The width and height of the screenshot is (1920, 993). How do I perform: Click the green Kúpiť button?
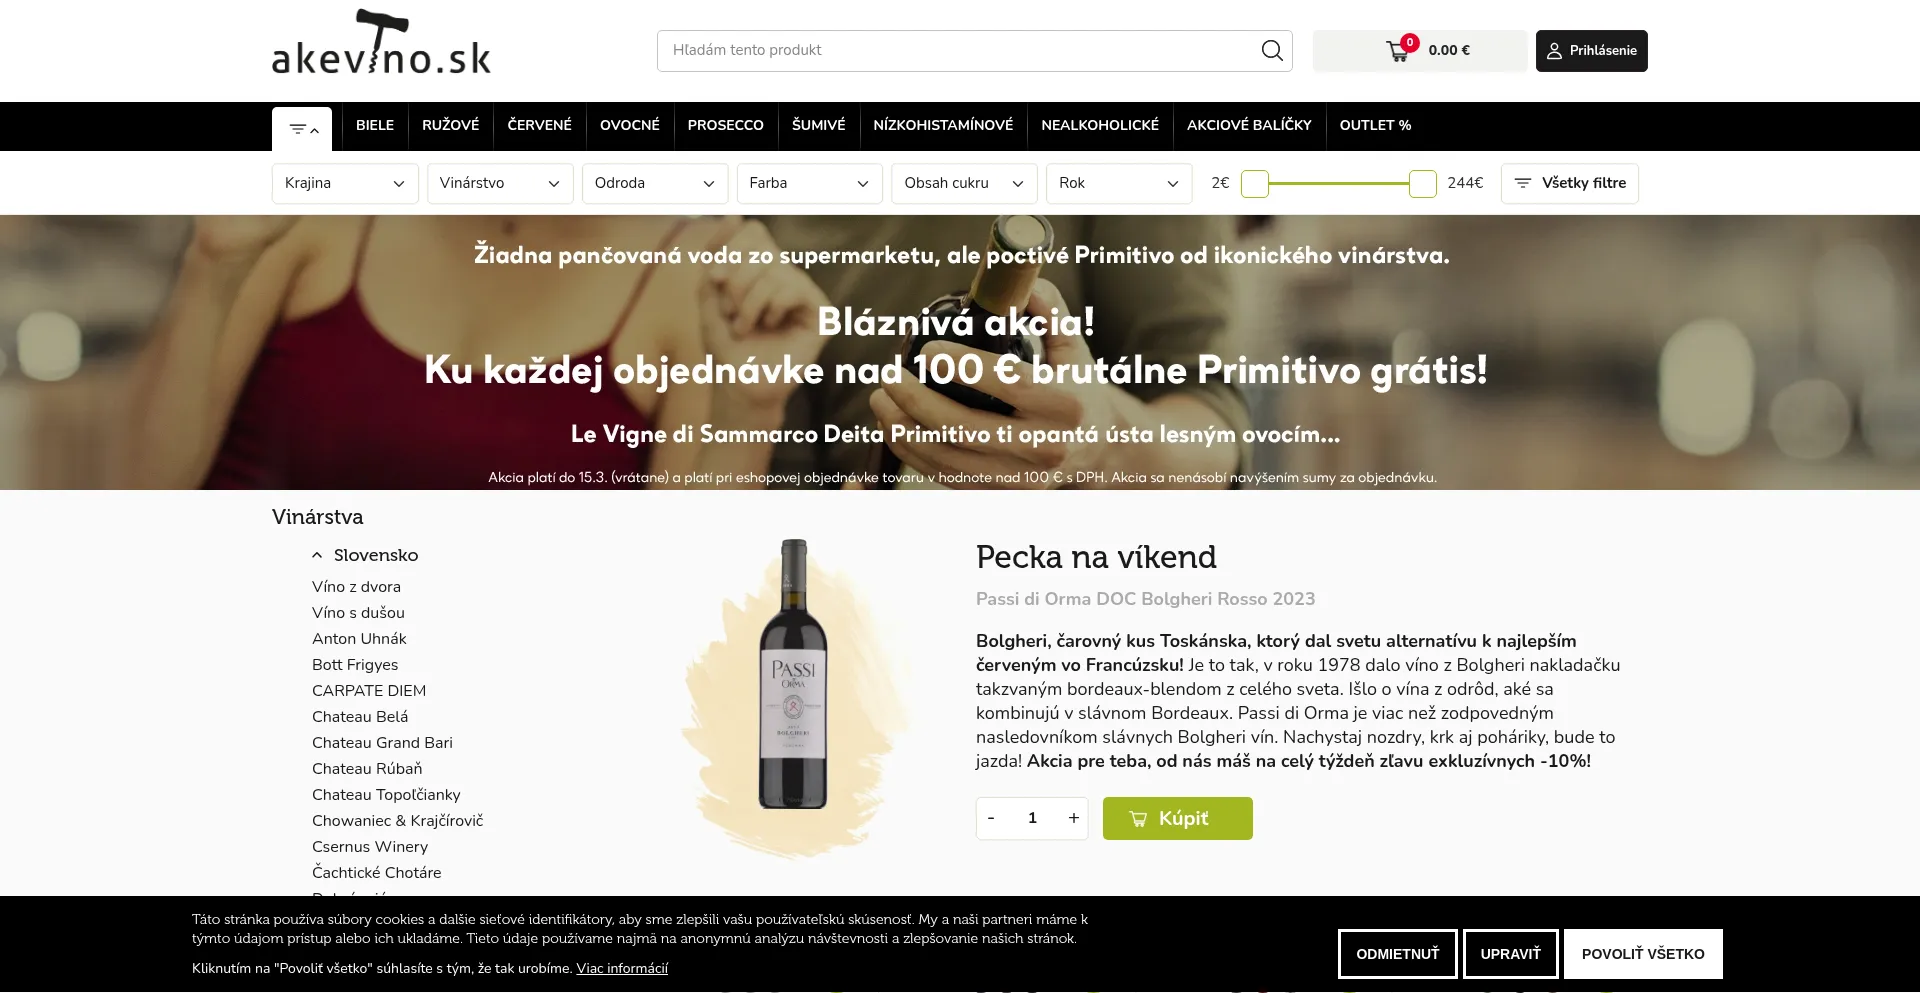coord(1177,818)
